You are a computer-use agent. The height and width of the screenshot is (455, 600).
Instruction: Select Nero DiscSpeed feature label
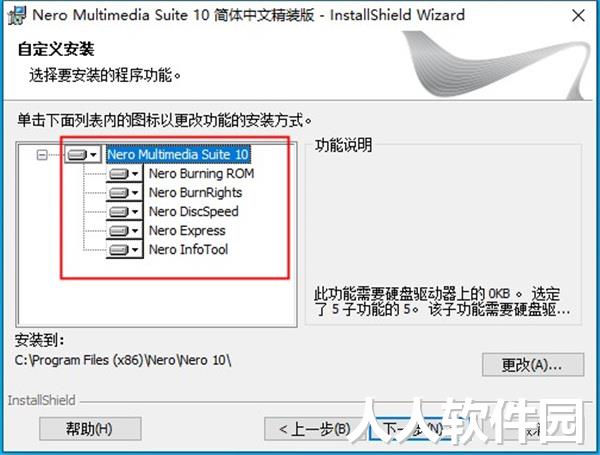[x=193, y=212]
